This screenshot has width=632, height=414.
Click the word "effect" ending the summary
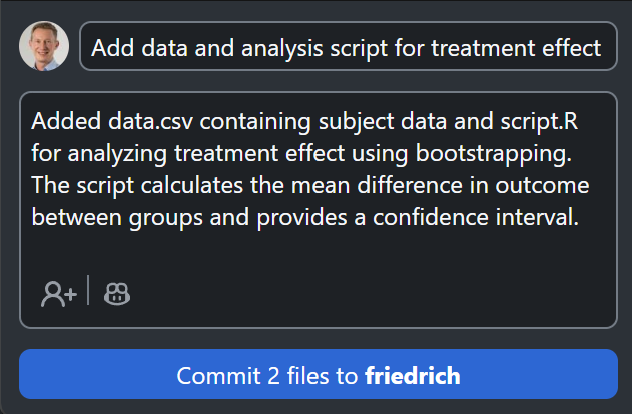(x=571, y=47)
